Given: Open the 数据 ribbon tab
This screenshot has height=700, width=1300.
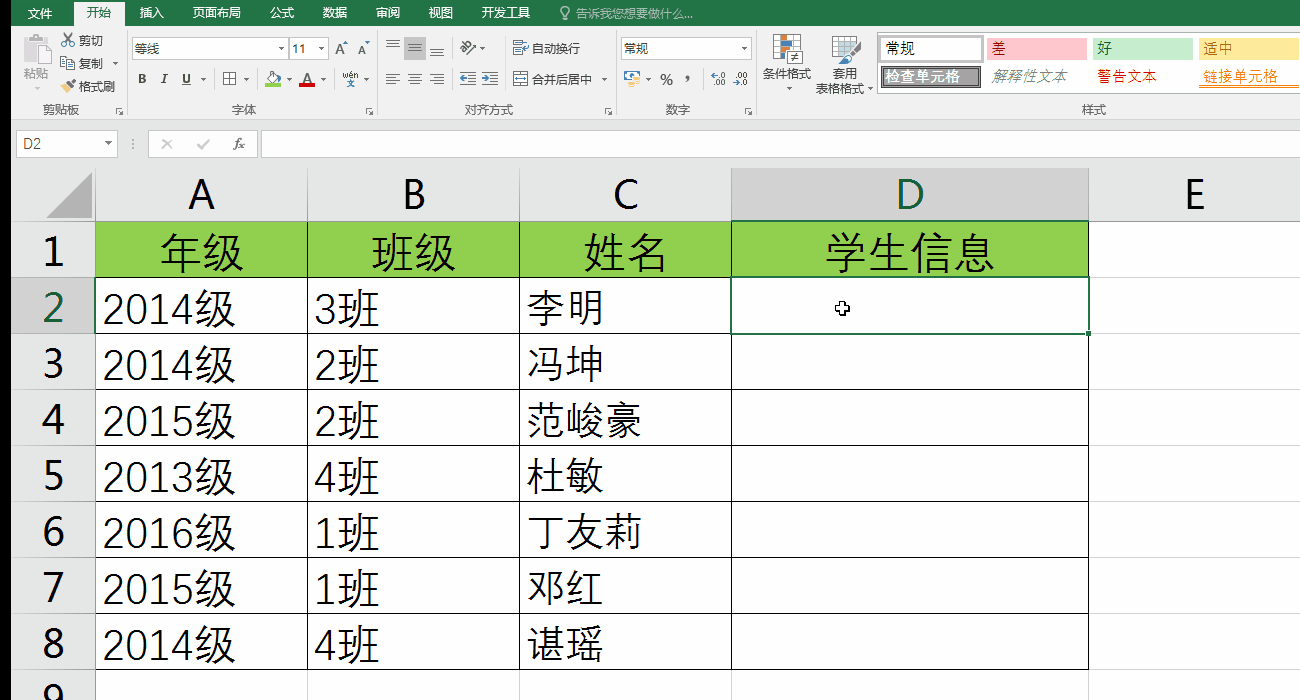Looking at the screenshot, I should point(333,13).
